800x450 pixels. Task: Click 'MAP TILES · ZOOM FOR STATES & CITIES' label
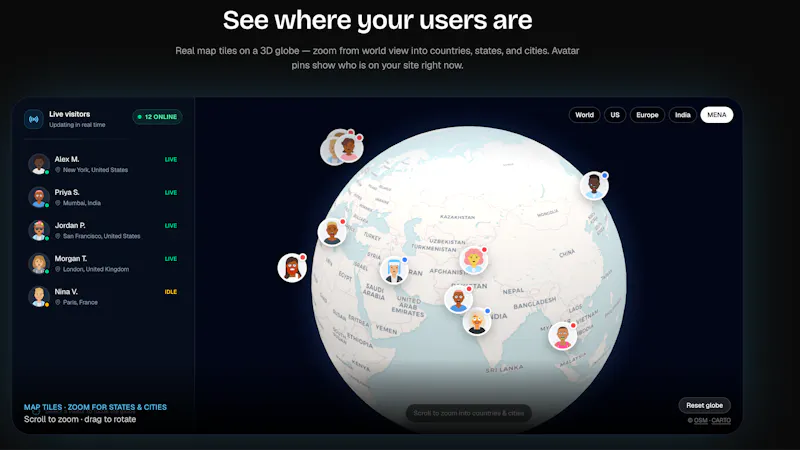click(x=95, y=407)
